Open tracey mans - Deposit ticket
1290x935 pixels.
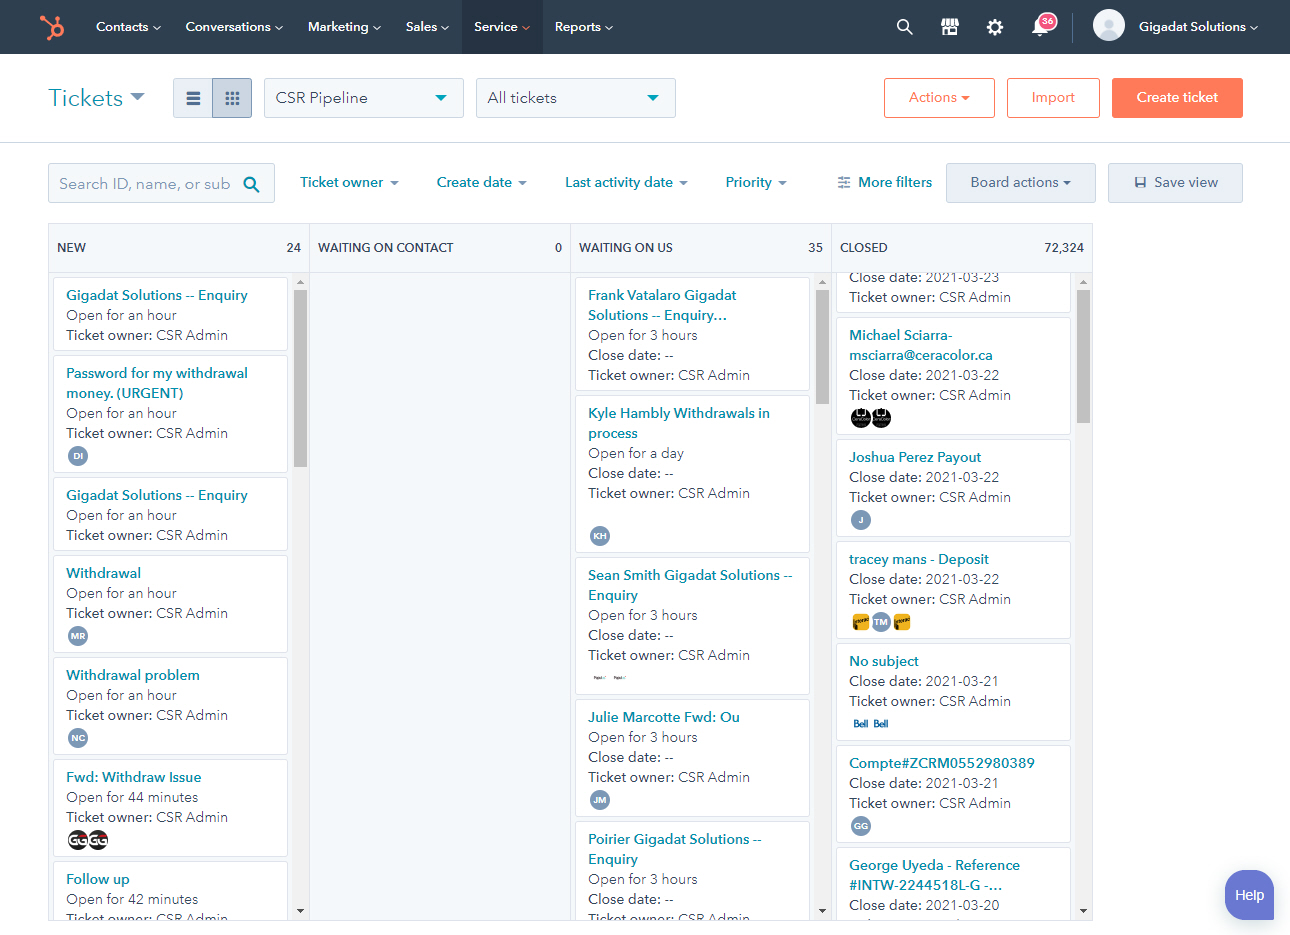click(x=919, y=559)
